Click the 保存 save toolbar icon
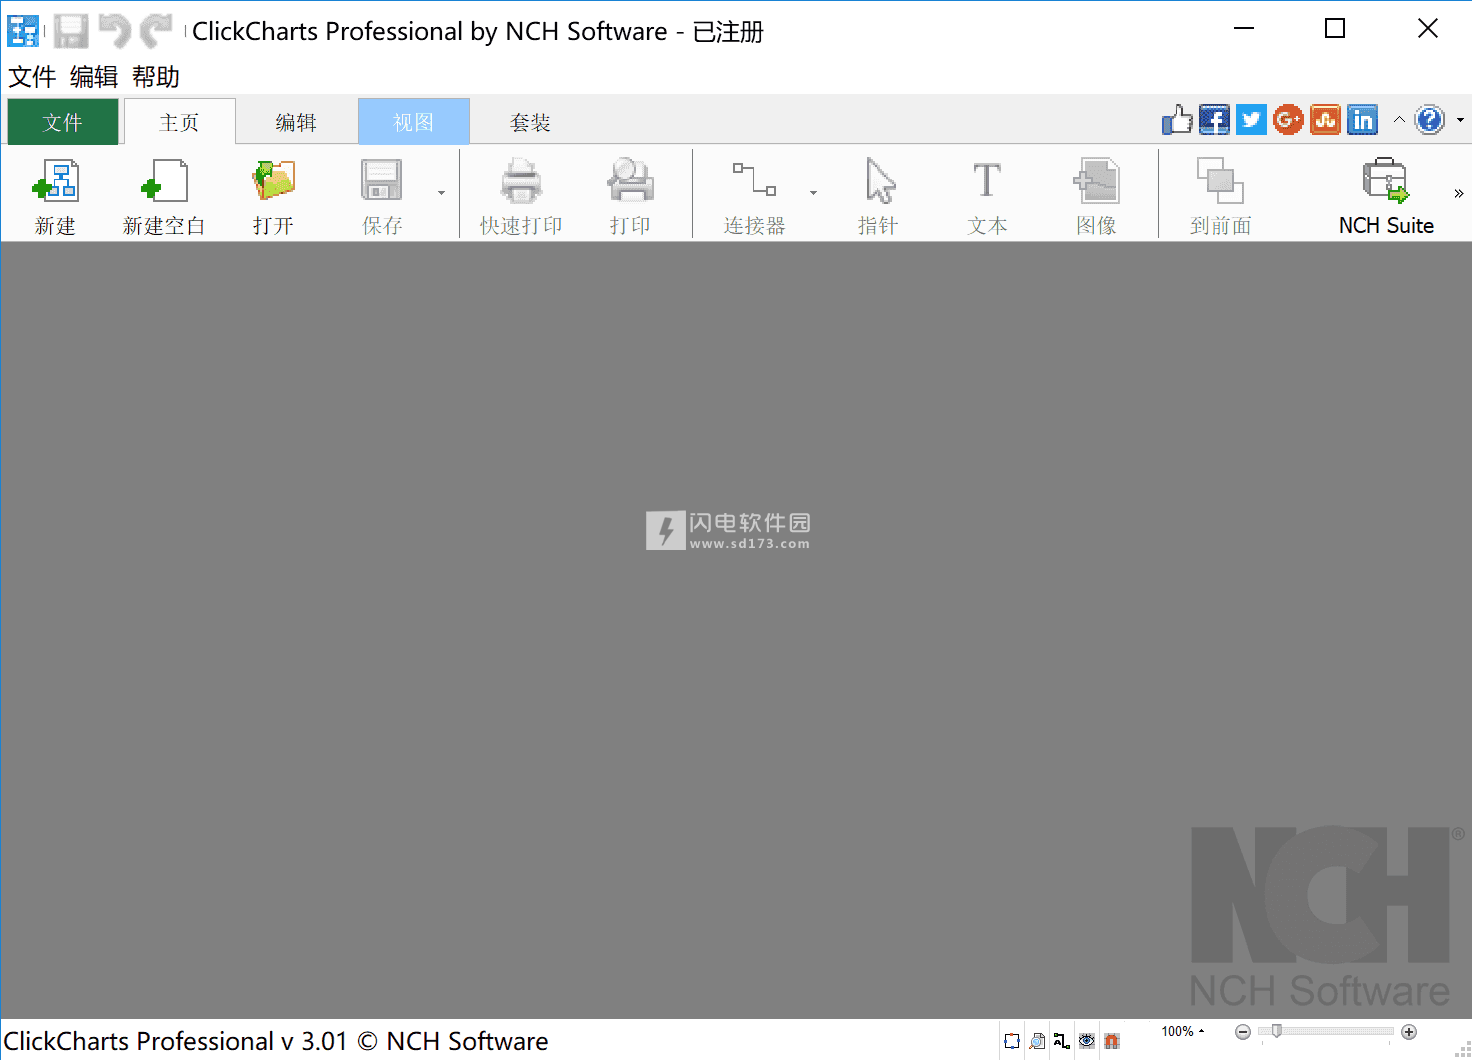 click(382, 182)
